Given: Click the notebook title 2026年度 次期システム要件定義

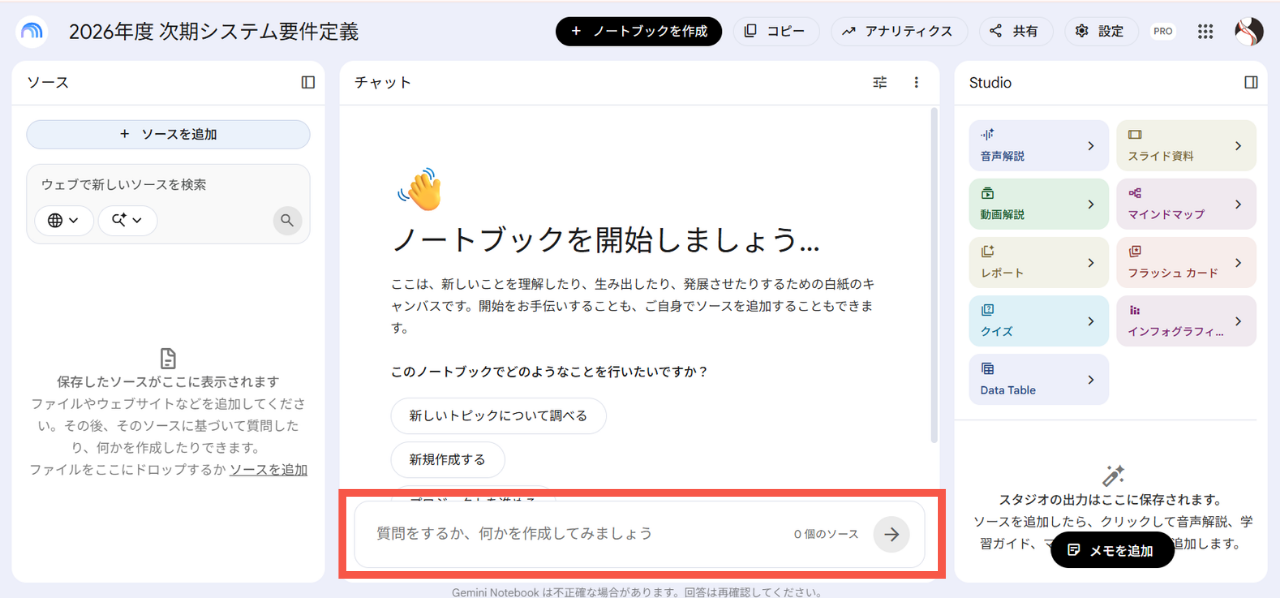Looking at the screenshot, I should coord(213,31).
